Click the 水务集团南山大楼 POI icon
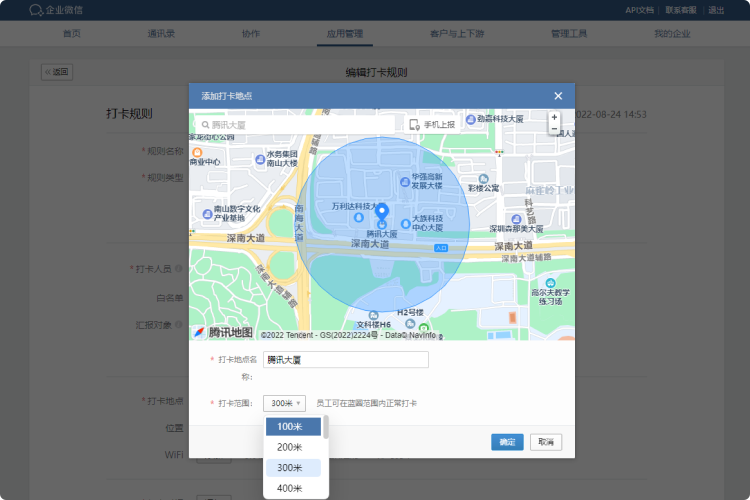 pos(260,160)
